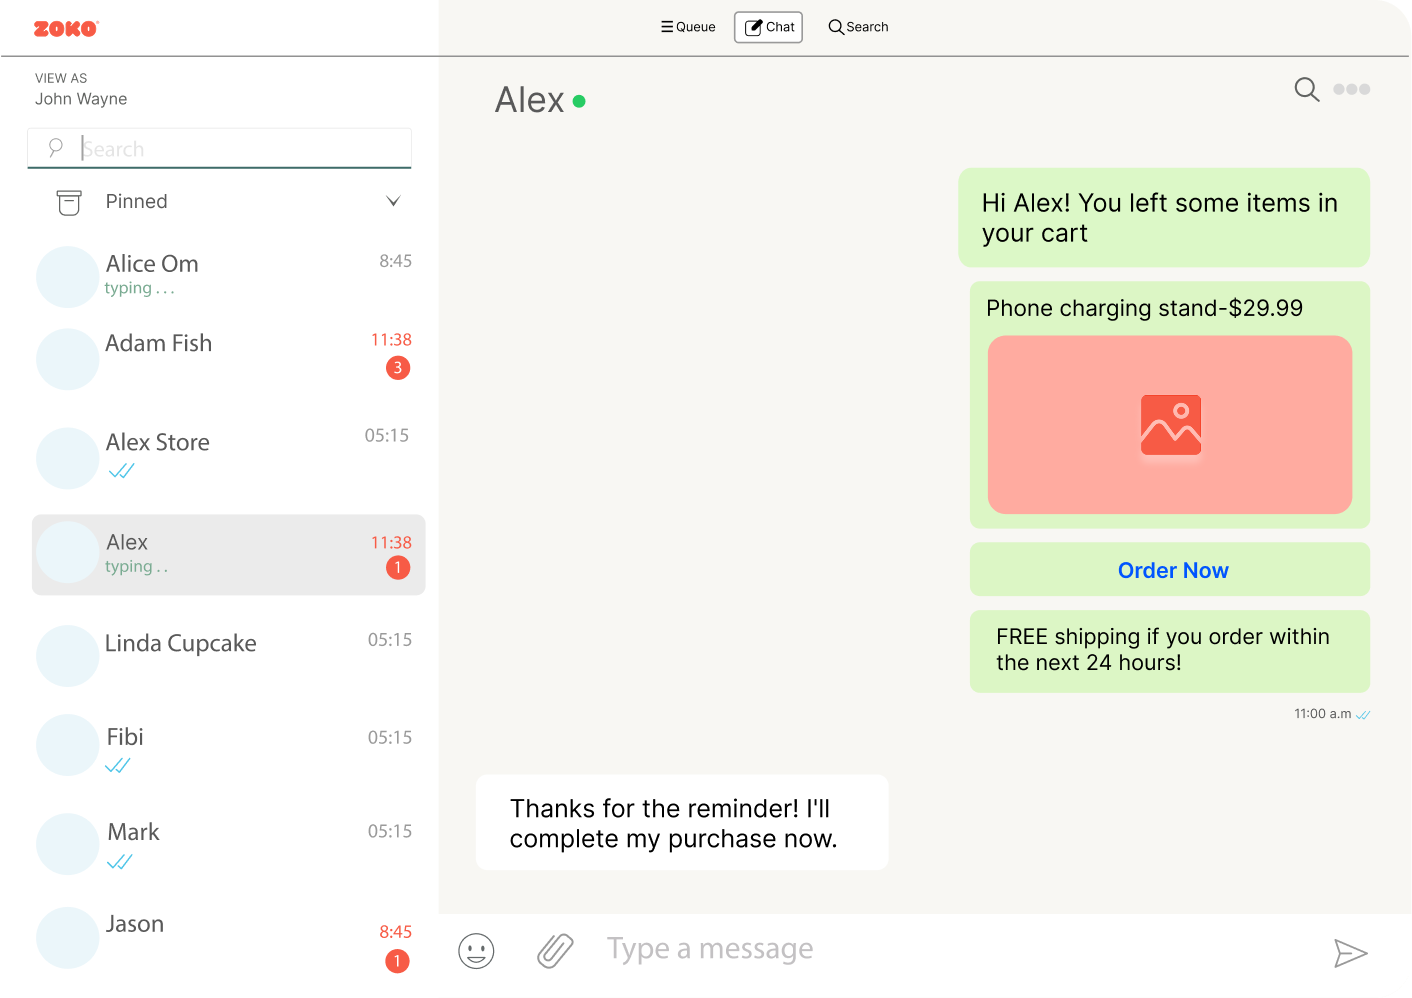Click Jason's unread badge 1
This screenshot has height=998, width=1412.
pyautogui.click(x=397, y=961)
